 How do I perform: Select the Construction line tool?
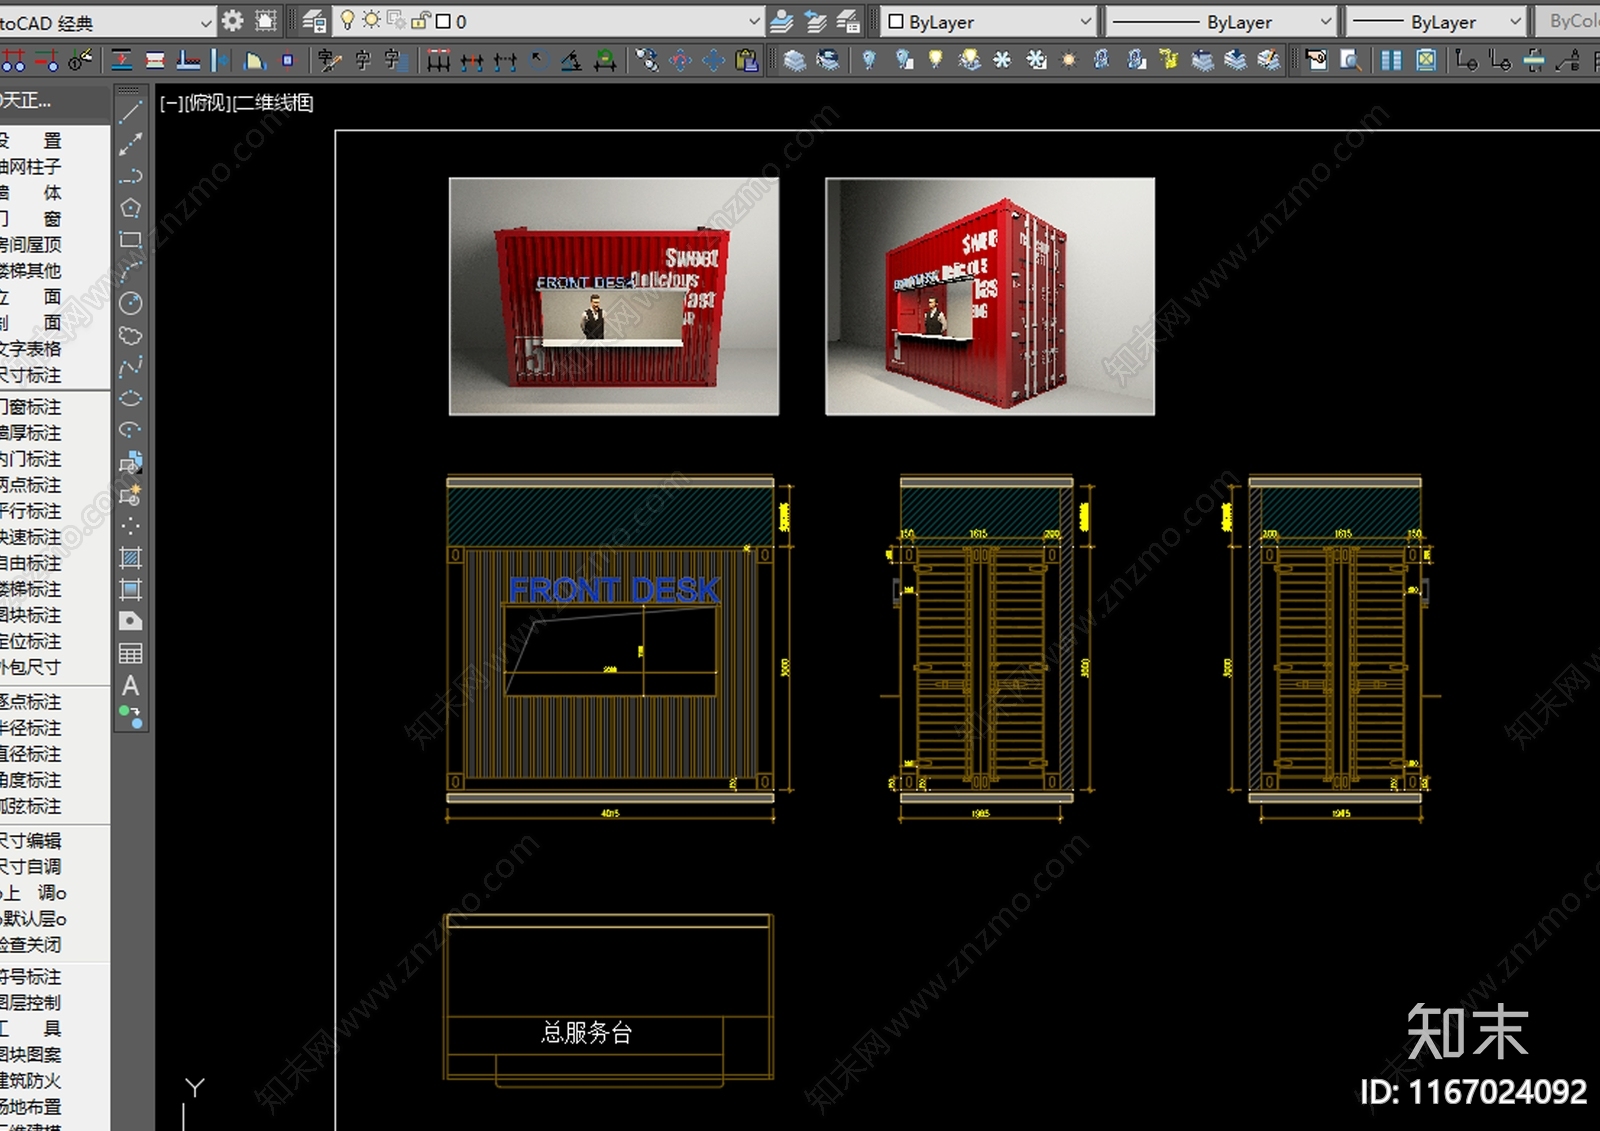(130, 144)
